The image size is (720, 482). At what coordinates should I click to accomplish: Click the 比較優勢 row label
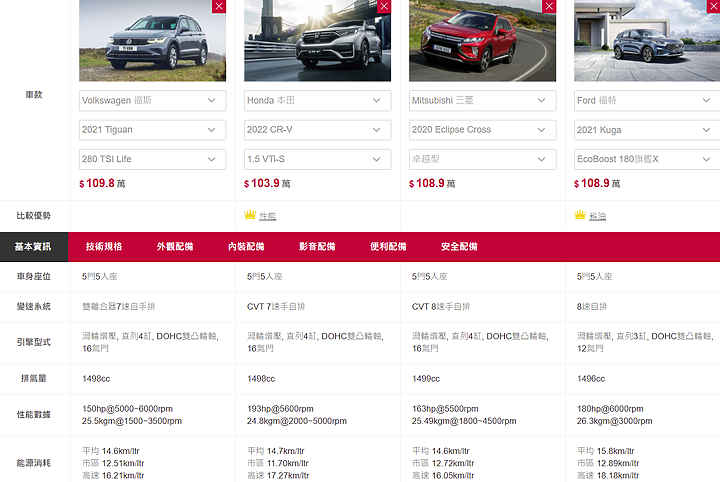[x=34, y=216]
